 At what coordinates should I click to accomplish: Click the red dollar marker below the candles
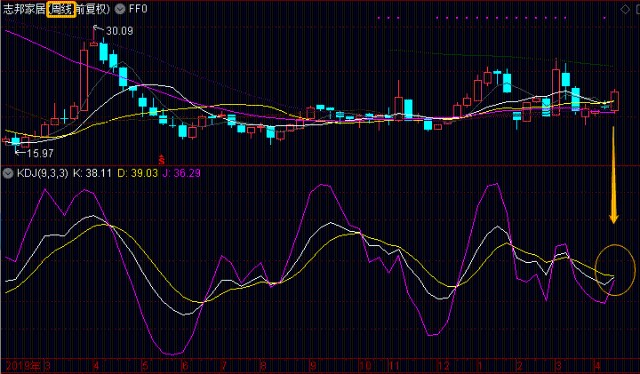point(162,159)
